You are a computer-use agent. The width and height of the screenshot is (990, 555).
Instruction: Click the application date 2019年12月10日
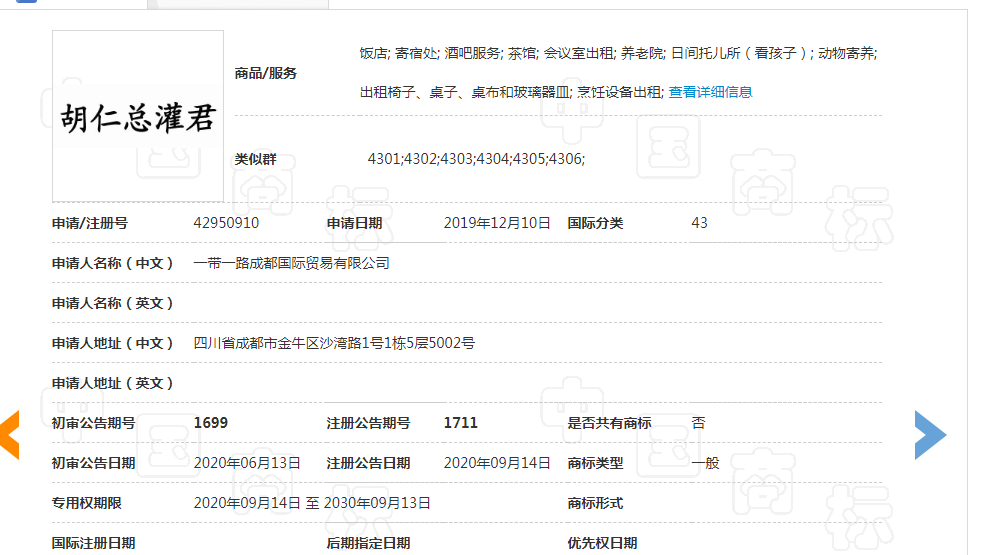pos(497,223)
